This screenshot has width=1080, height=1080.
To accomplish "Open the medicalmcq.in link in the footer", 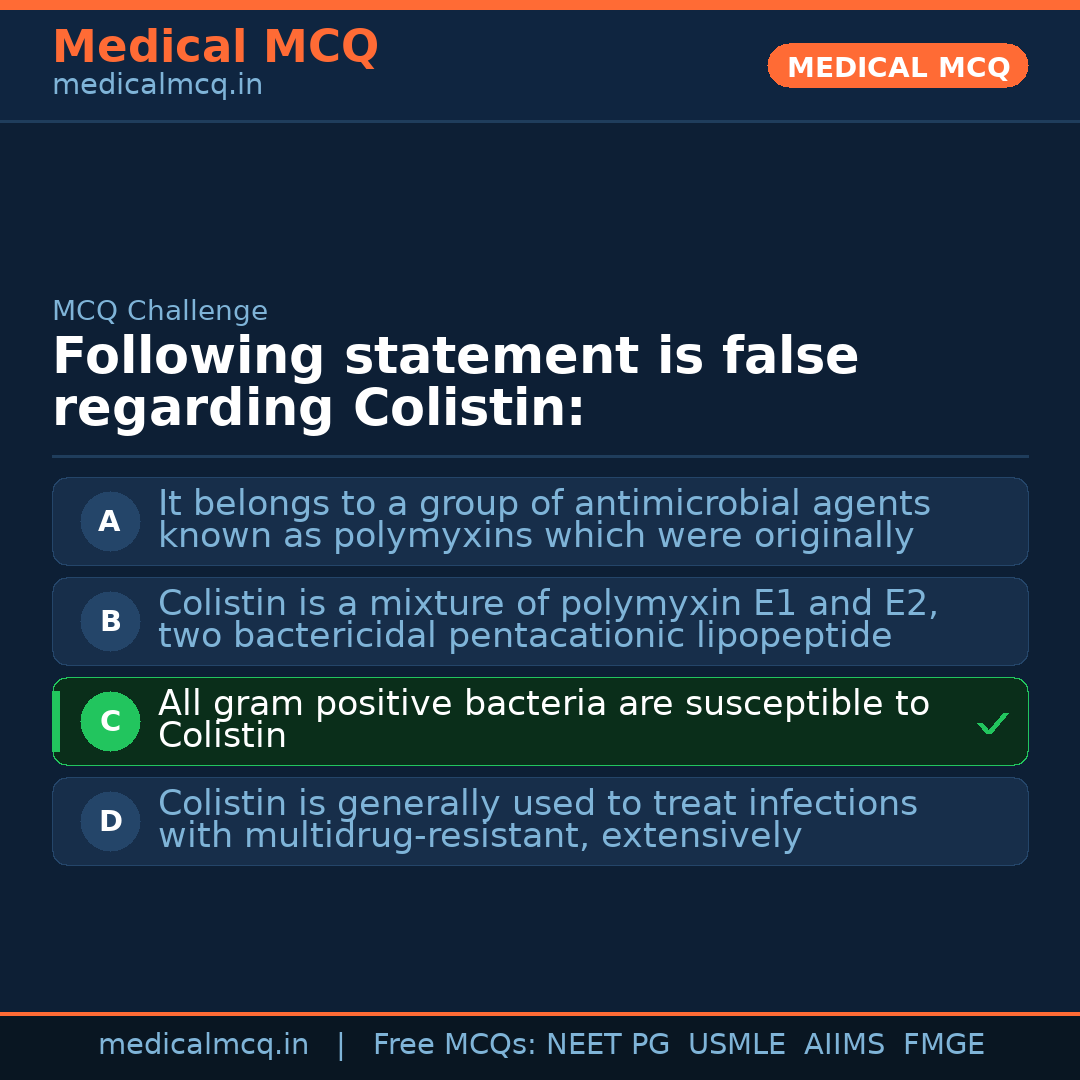I will 203,1045.
